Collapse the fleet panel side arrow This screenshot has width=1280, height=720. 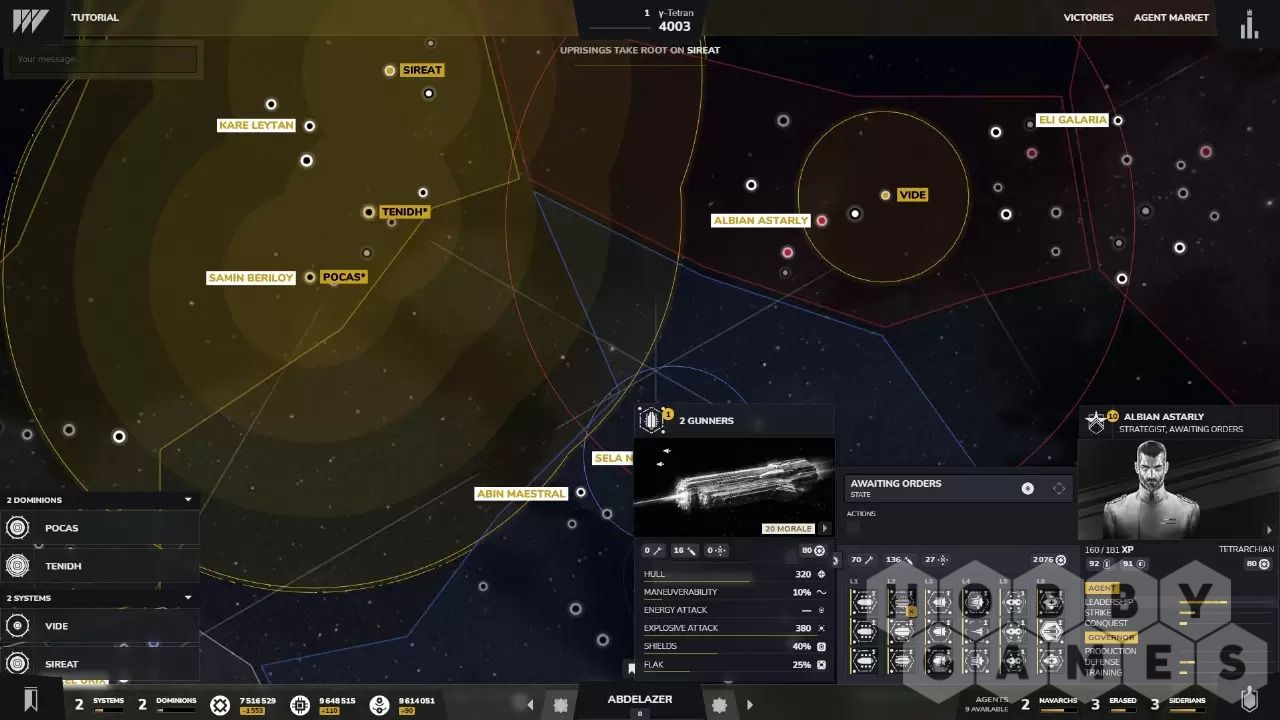pyautogui.click(x=835, y=560)
